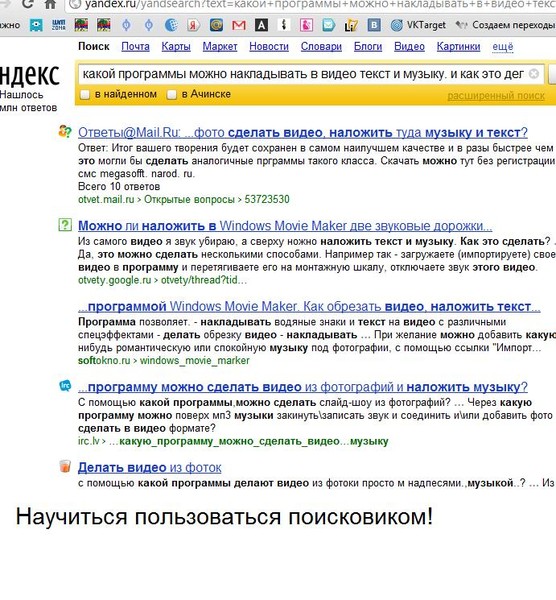Click the browser home icon
556x600 pixels.
[x=50, y=4]
